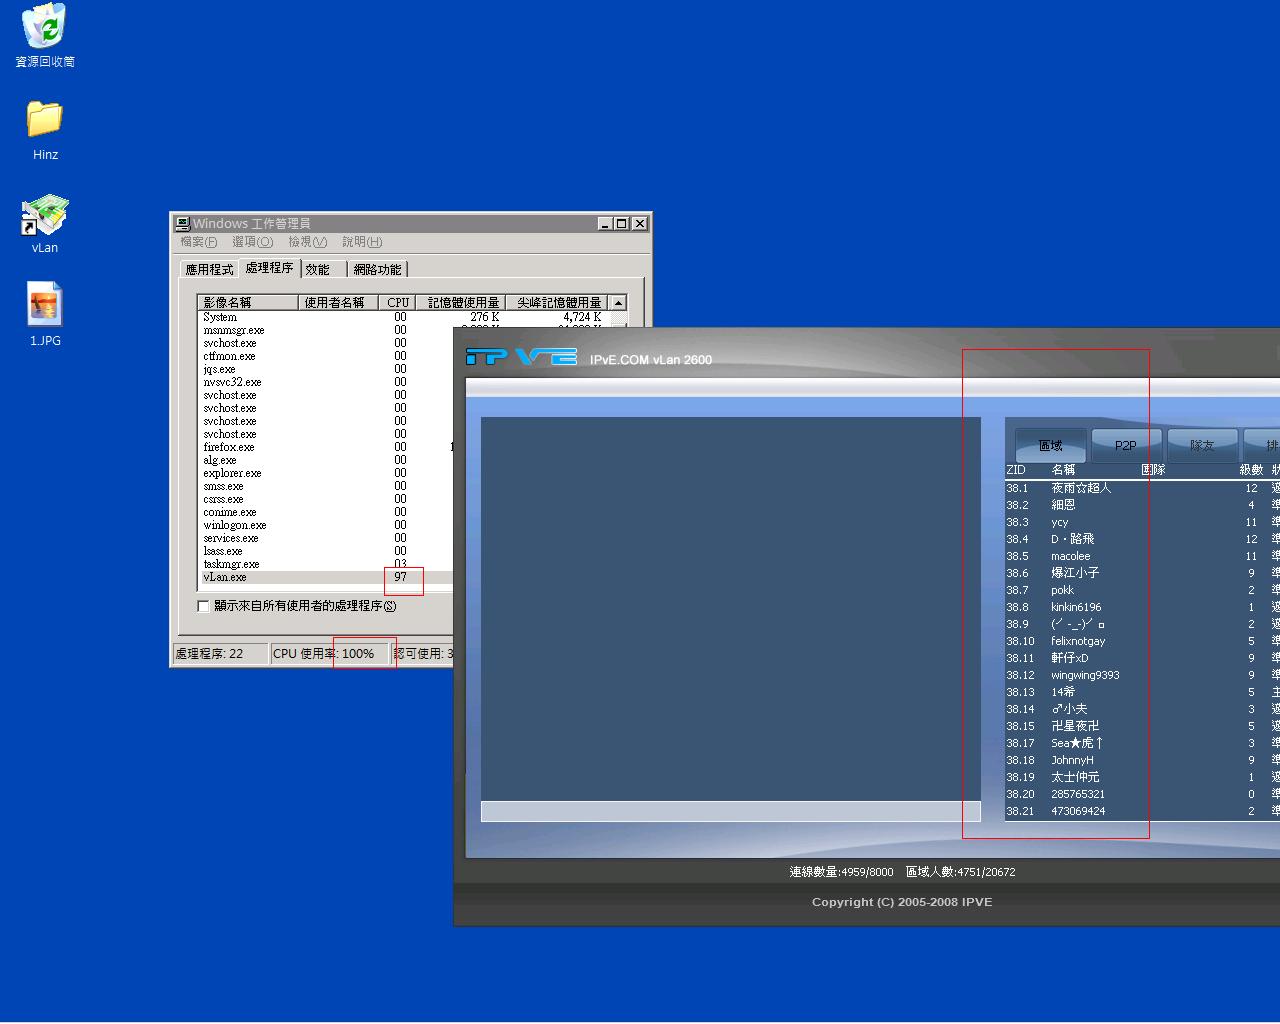Switch to the 應用程式 applications tab
This screenshot has height=1024, width=1280.
pos(209,270)
